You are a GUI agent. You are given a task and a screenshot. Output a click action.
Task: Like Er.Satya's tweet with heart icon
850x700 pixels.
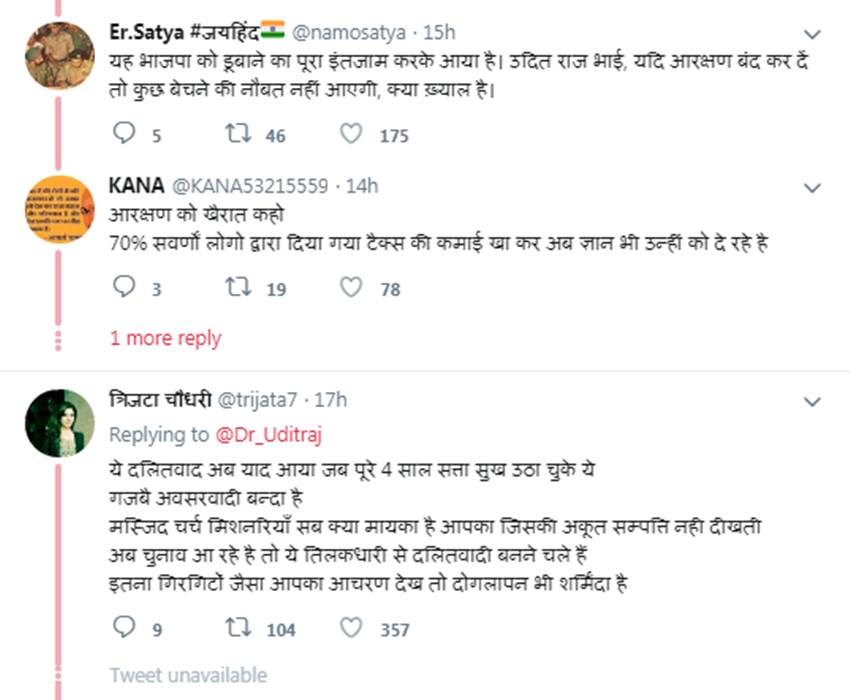[x=351, y=134]
